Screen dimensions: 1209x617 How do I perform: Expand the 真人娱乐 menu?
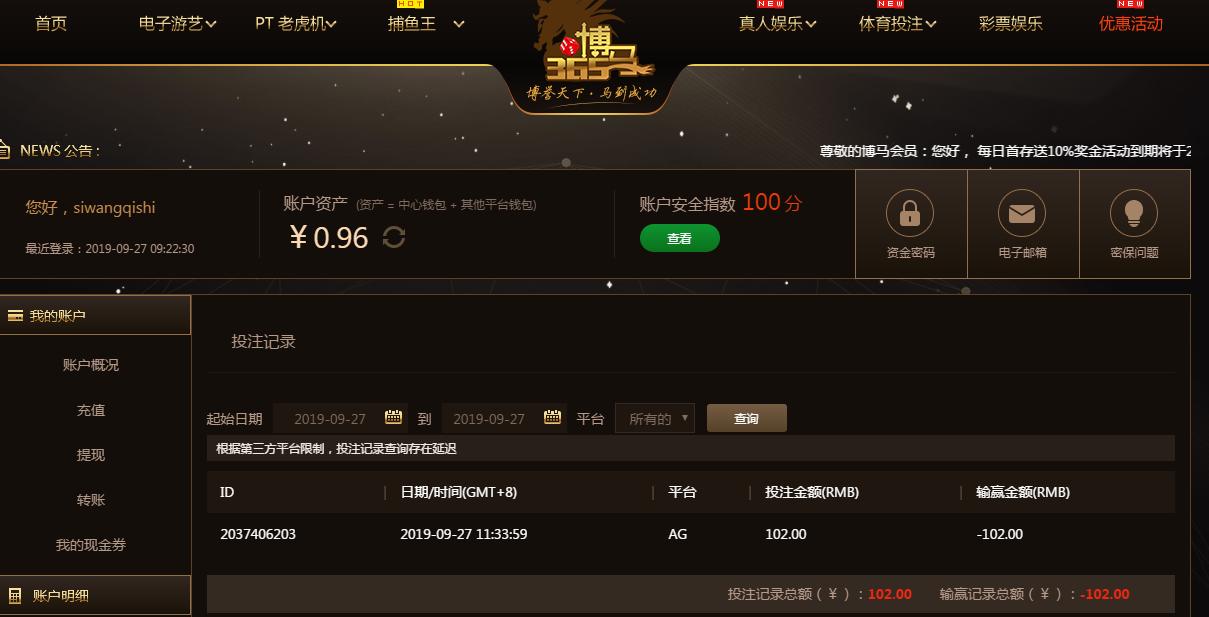[778, 24]
